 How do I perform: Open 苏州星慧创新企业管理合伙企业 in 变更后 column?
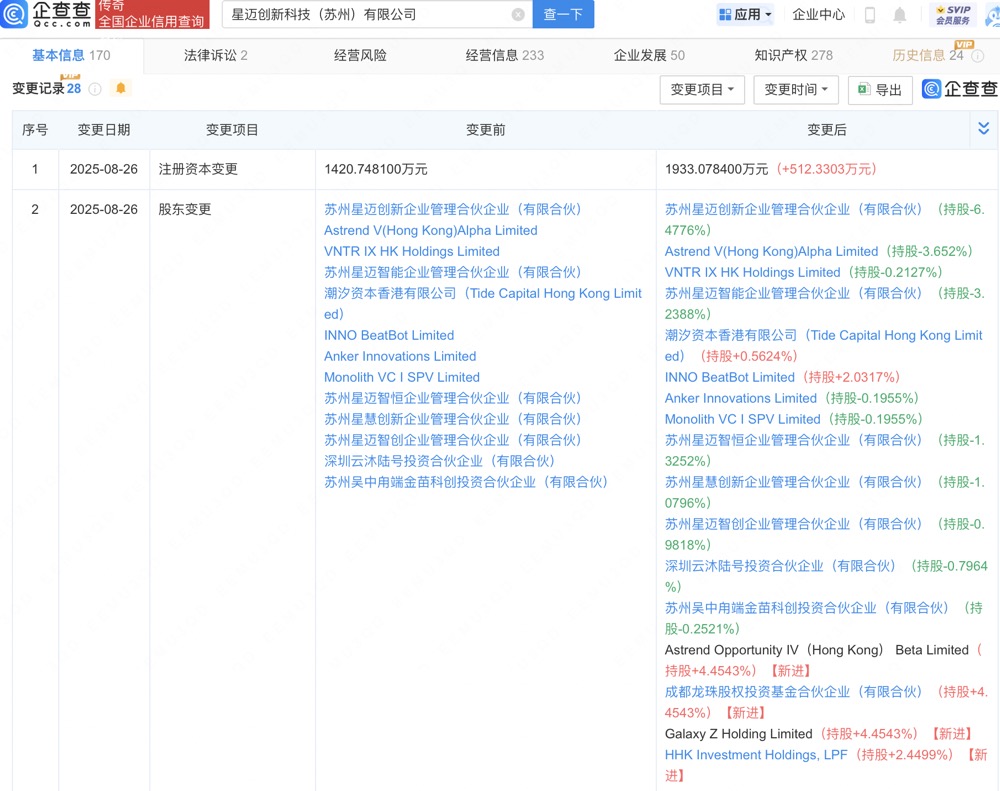point(793,482)
